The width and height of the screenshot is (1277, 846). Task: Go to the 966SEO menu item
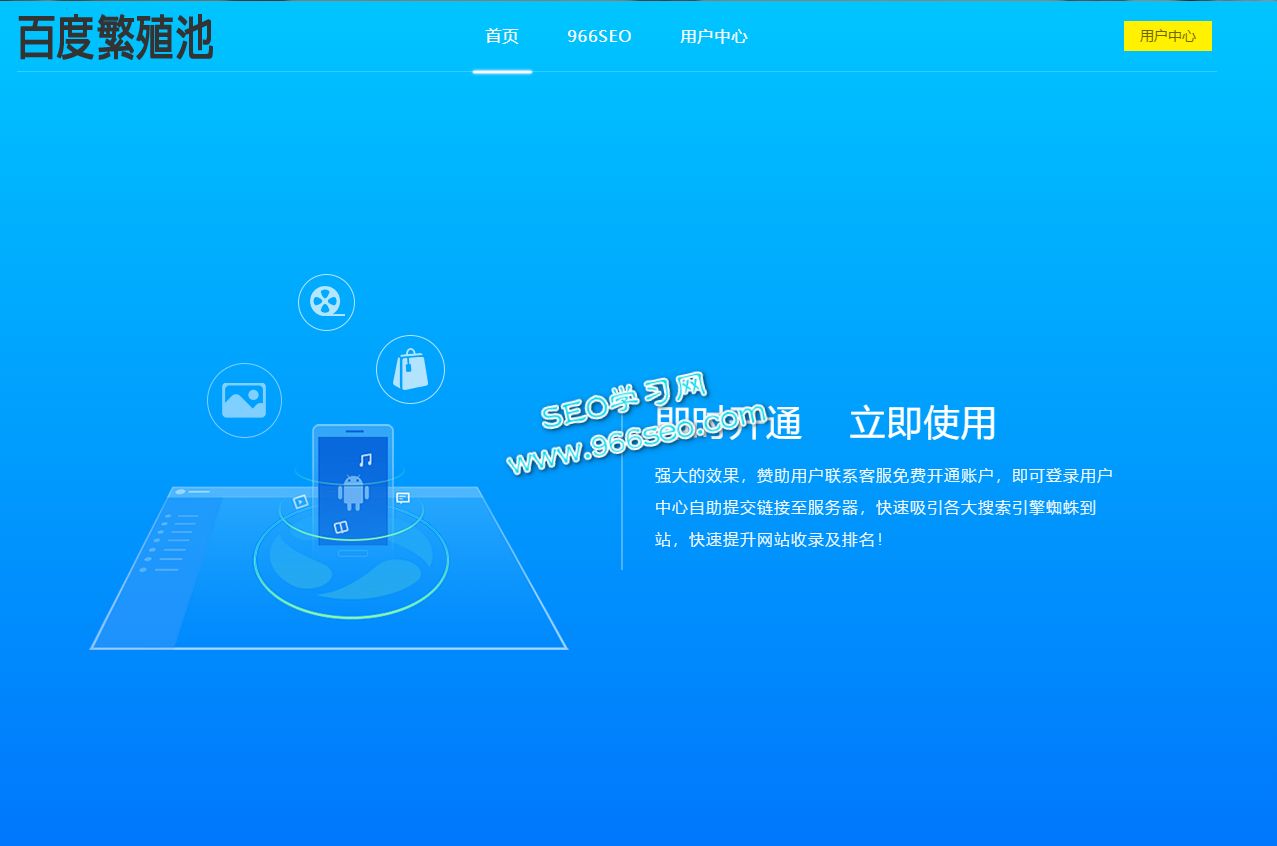[599, 37]
